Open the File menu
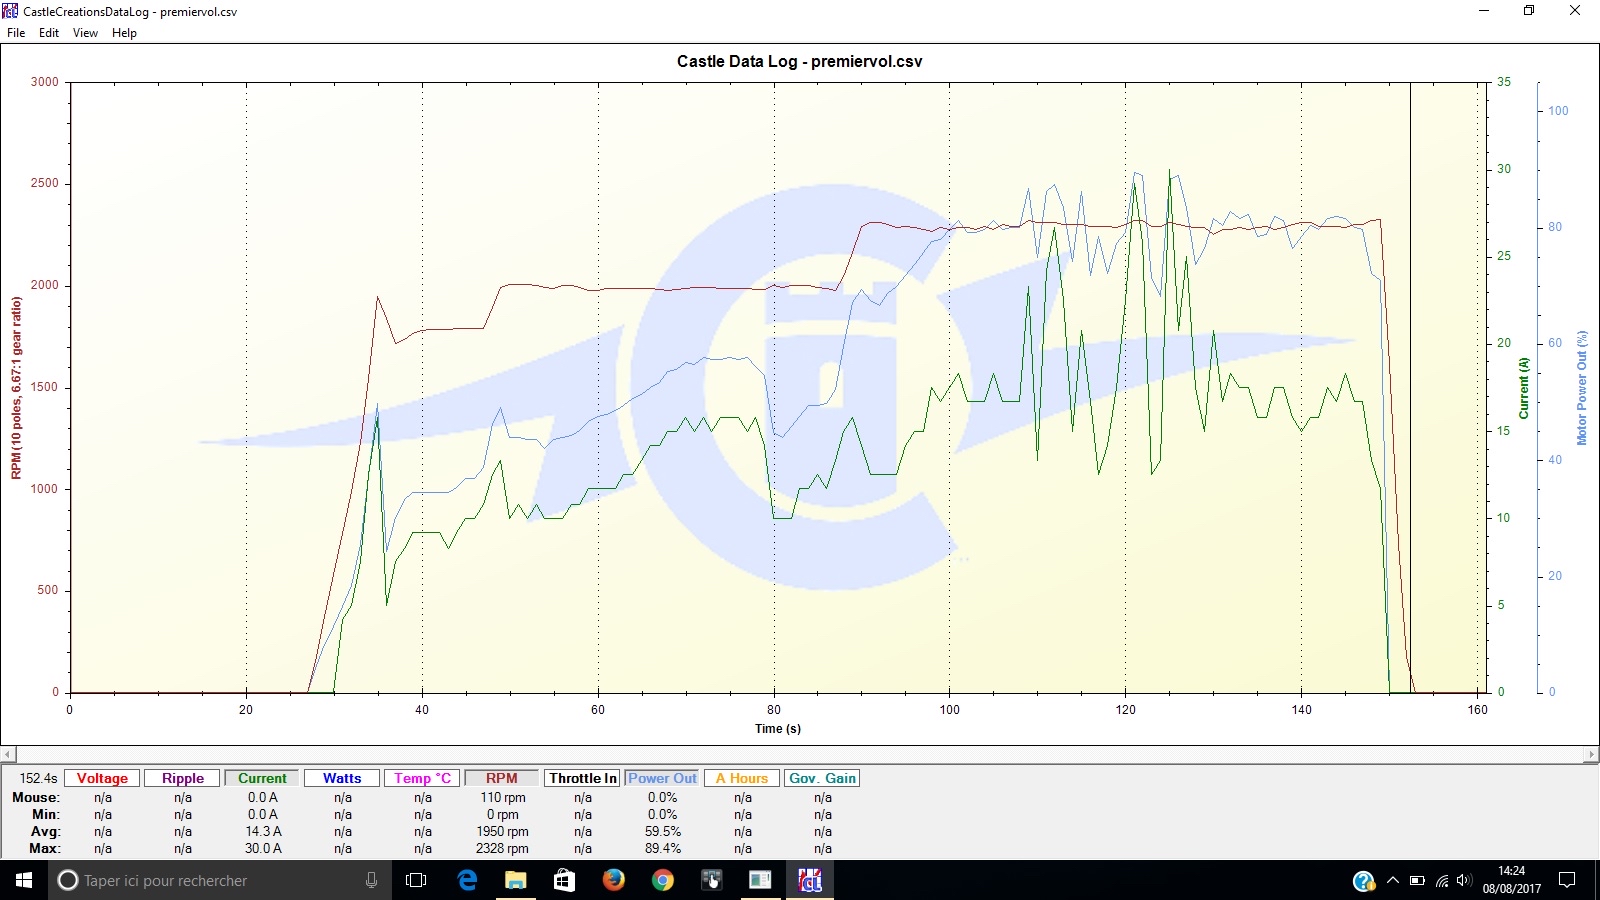1600x900 pixels. click(x=16, y=33)
